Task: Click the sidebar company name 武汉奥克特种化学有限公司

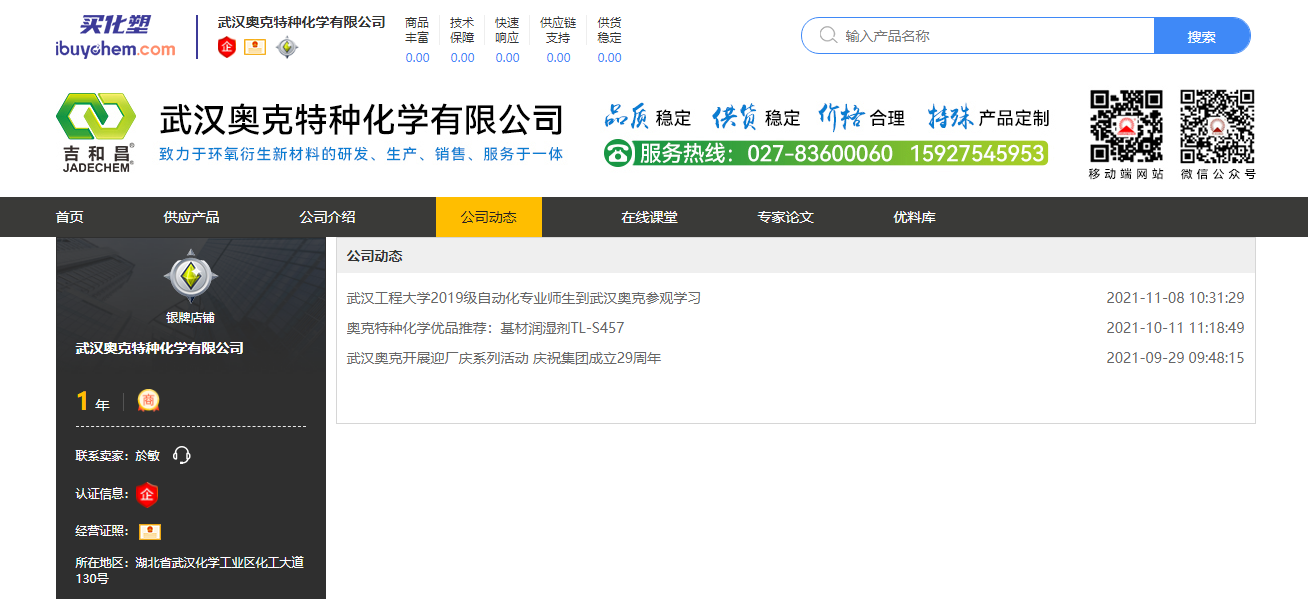Action: click(x=160, y=348)
